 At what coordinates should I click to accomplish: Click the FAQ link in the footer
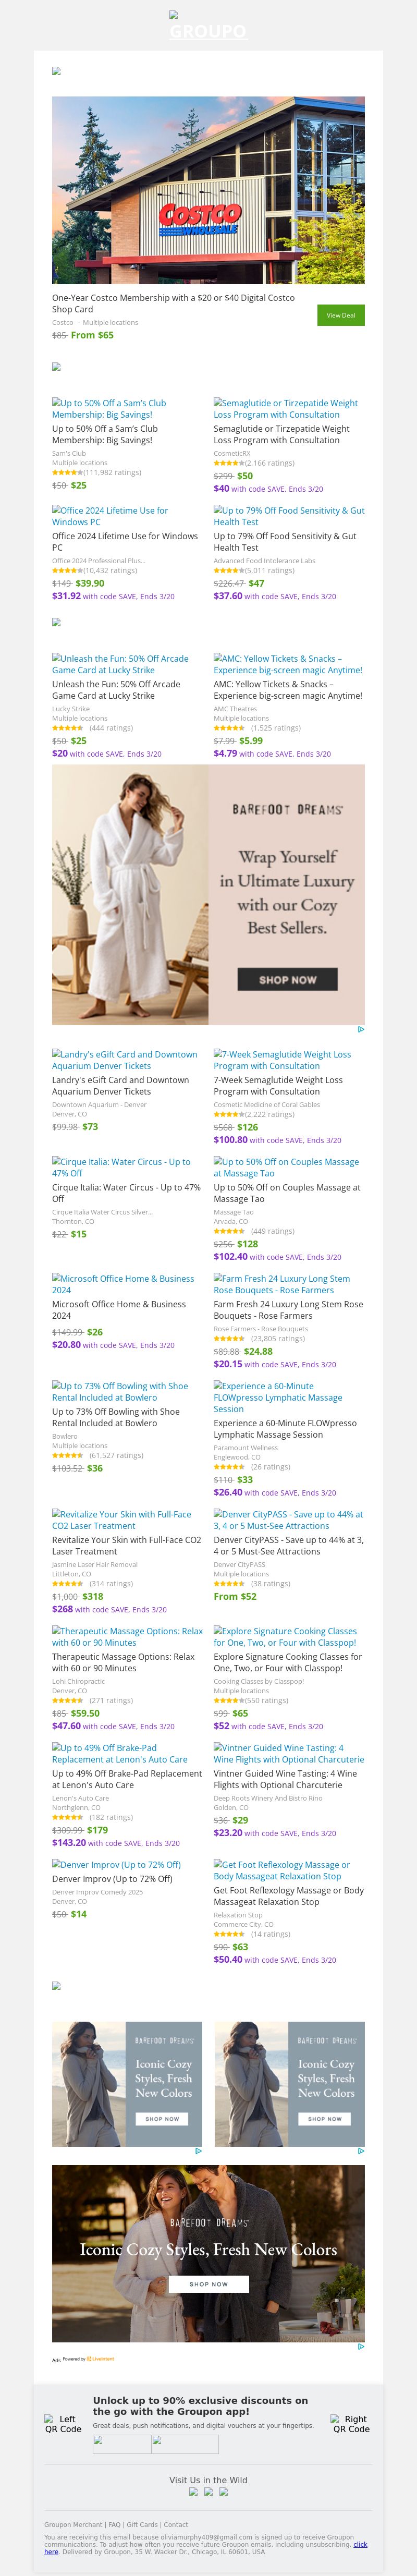point(114,2525)
